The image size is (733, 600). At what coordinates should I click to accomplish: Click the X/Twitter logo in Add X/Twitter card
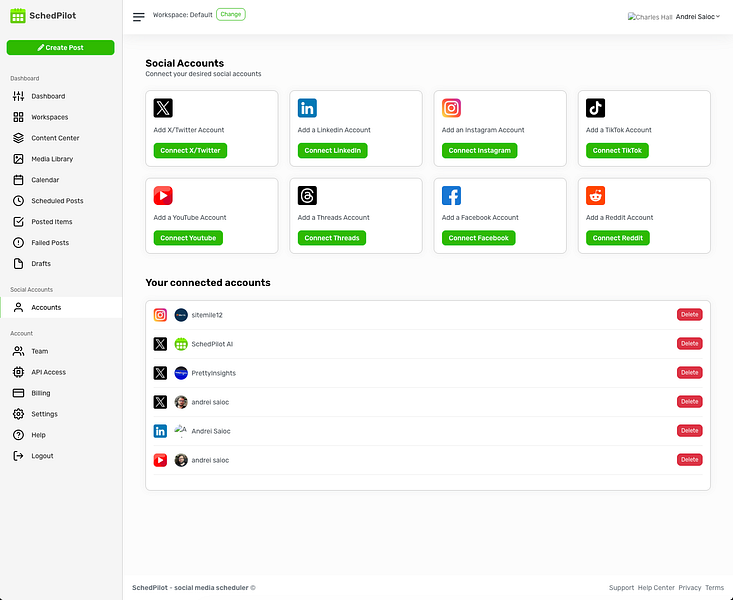click(163, 108)
